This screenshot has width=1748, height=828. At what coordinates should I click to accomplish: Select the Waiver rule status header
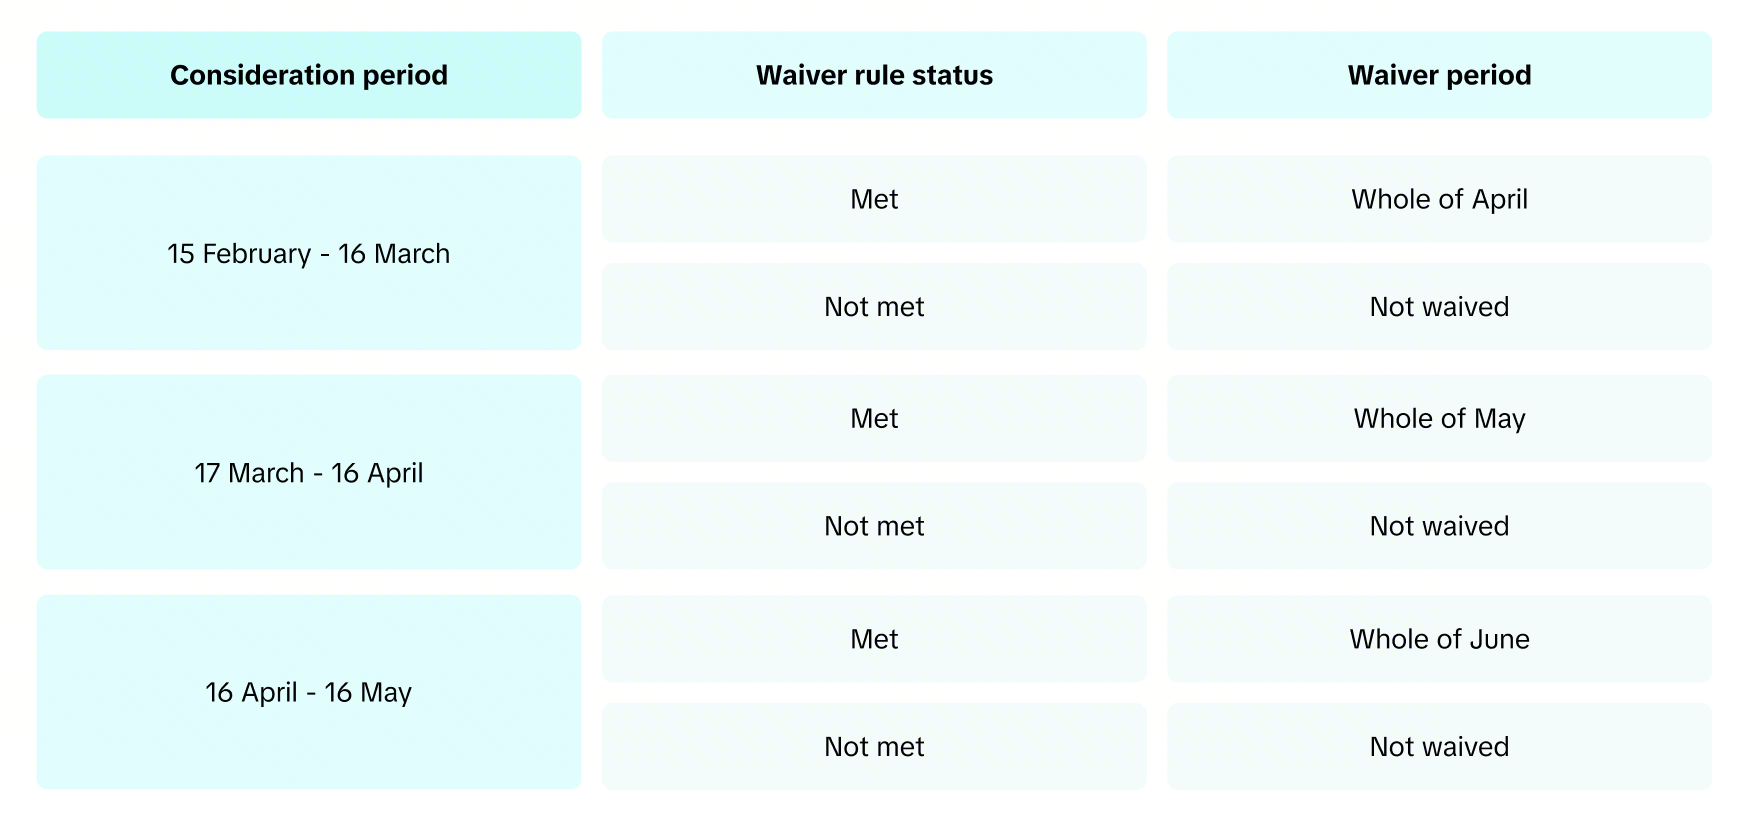[x=874, y=75]
